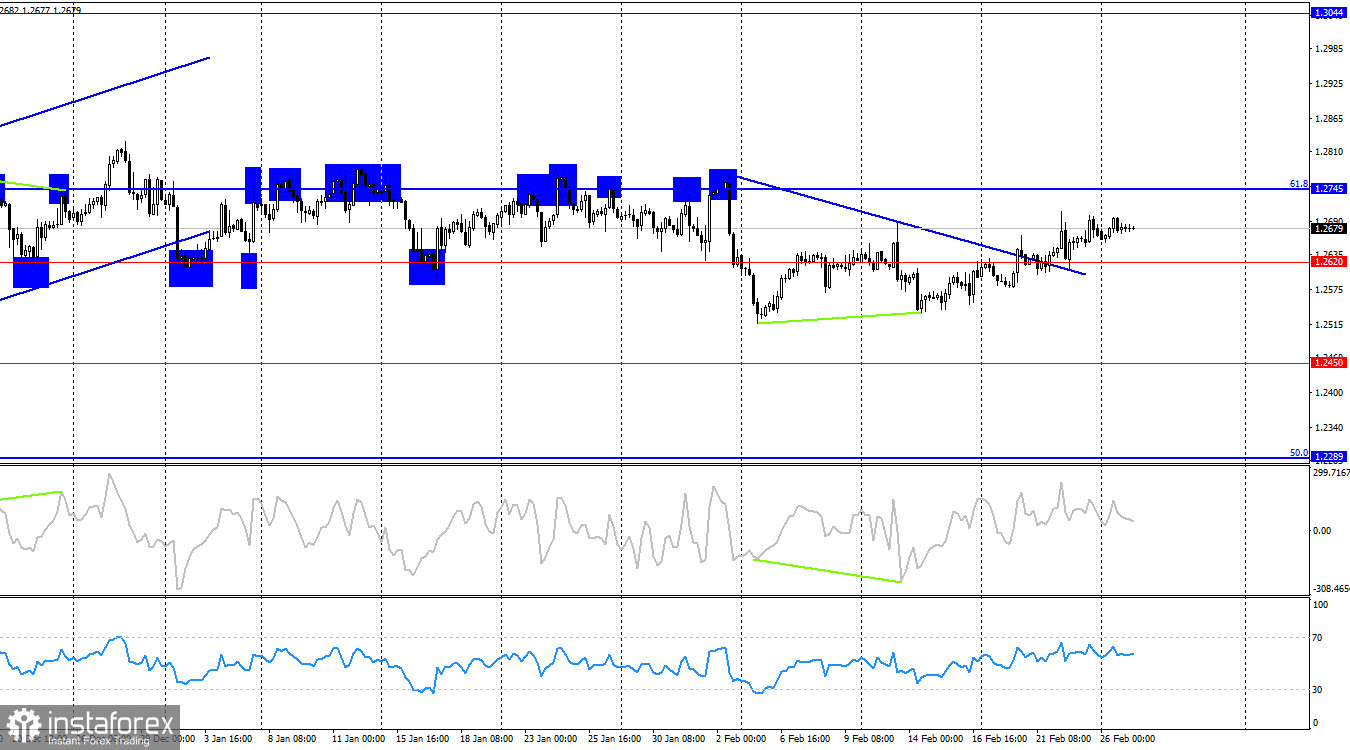Click the 299.7167 indicator scale value

(1330, 473)
